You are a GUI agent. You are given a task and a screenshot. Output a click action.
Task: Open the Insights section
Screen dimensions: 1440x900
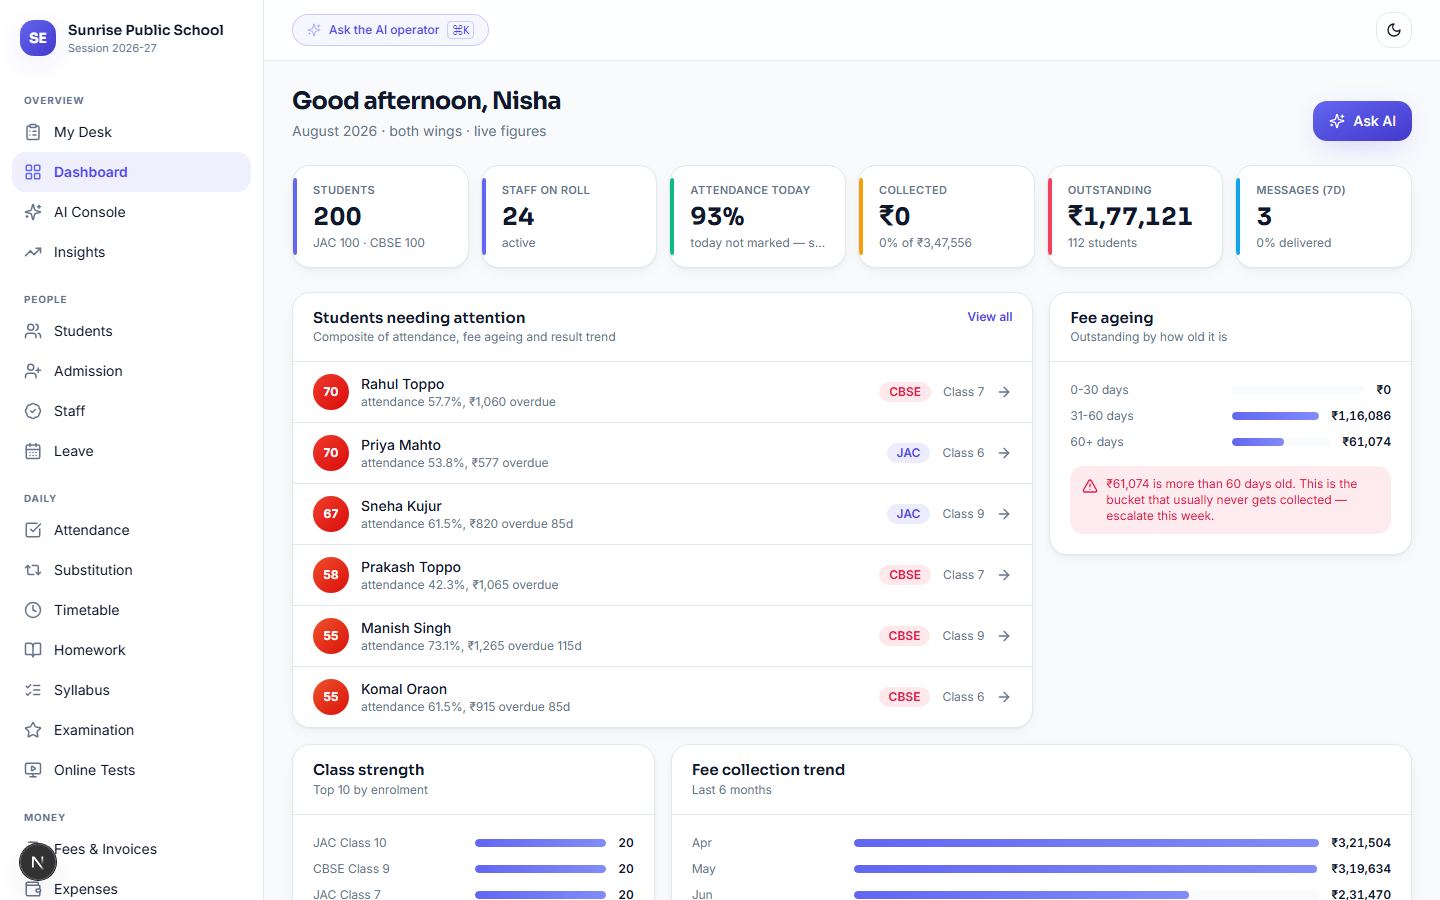(131, 252)
